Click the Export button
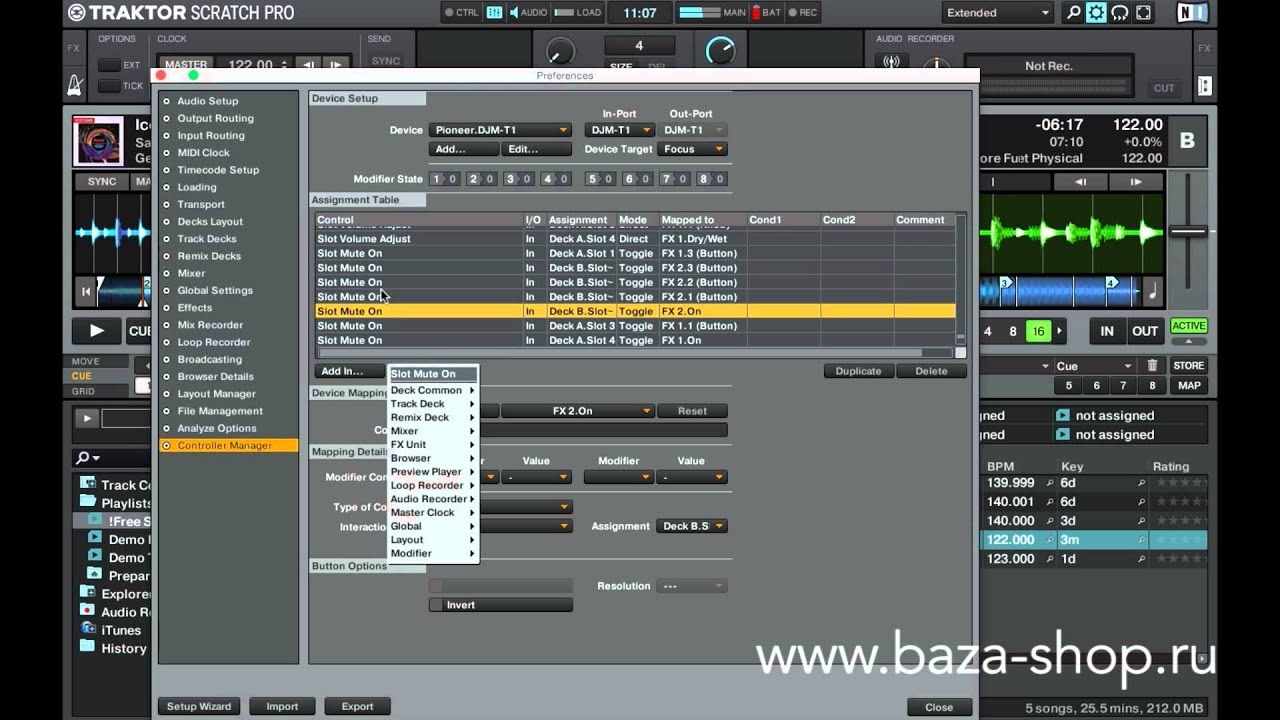Screen dimensions: 1280x720 357,706
